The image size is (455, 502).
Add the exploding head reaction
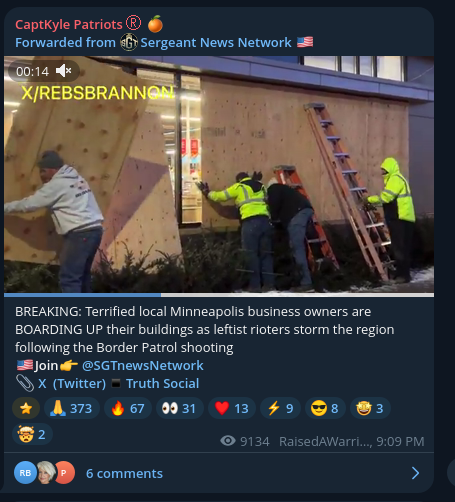32,434
